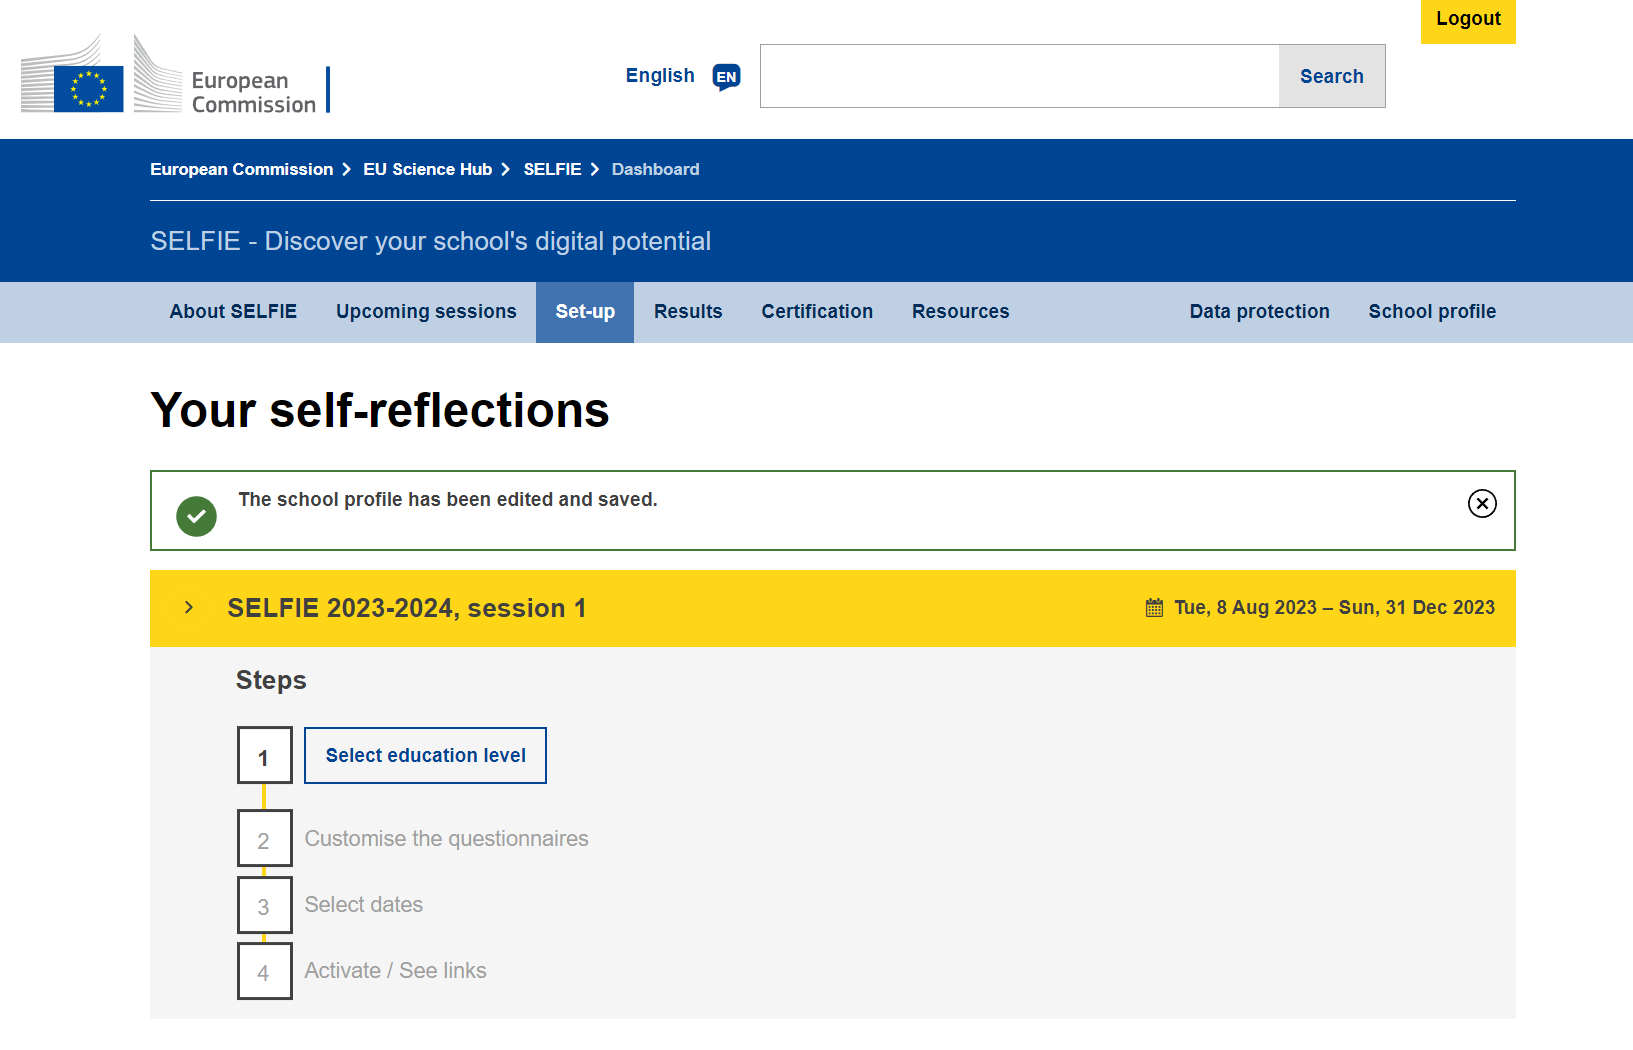
Task: Click the European Commission logo
Action: point(175,74)
